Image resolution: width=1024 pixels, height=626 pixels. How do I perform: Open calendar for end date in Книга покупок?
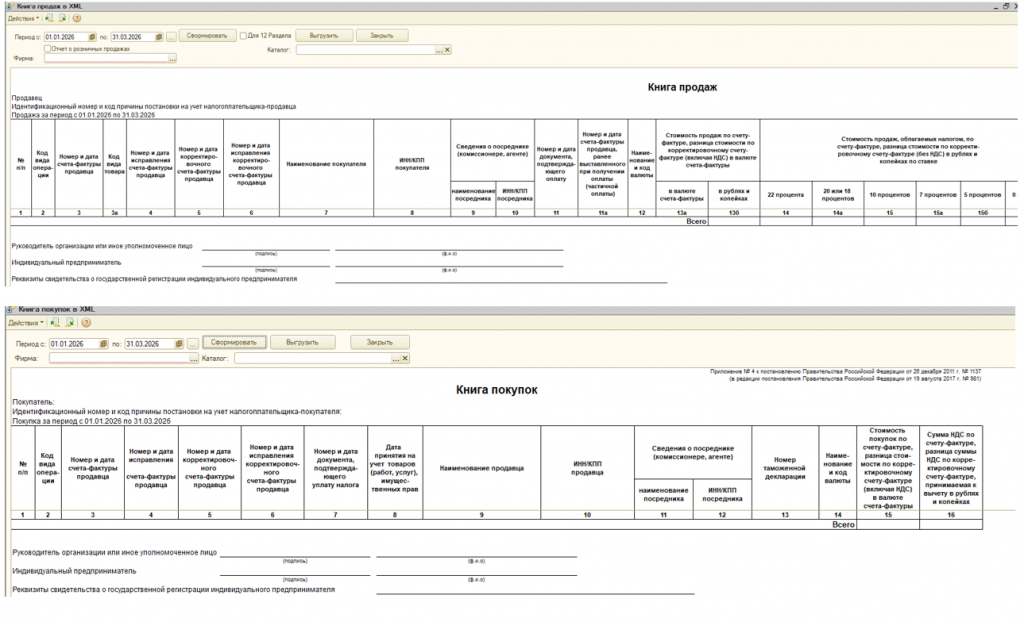pos(179,344)
